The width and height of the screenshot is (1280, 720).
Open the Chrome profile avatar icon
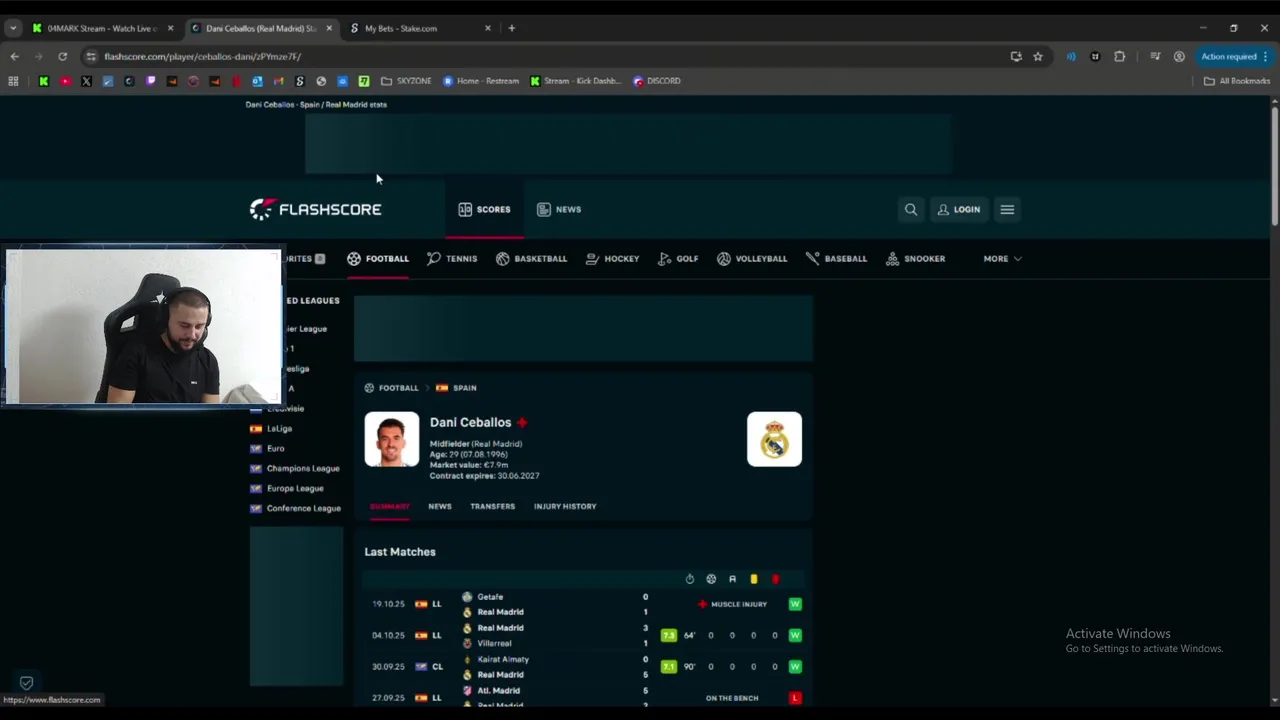(x=1179, y=56)
